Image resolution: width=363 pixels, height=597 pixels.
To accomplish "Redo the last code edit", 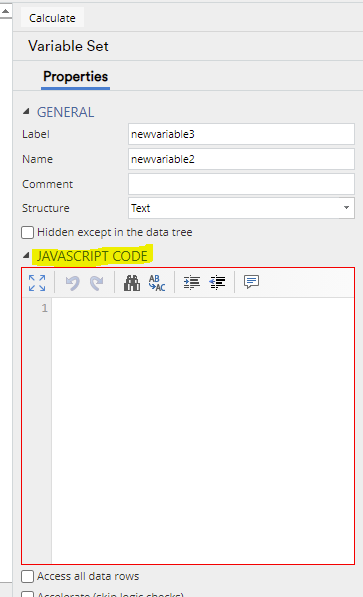I will click(96, 283).
